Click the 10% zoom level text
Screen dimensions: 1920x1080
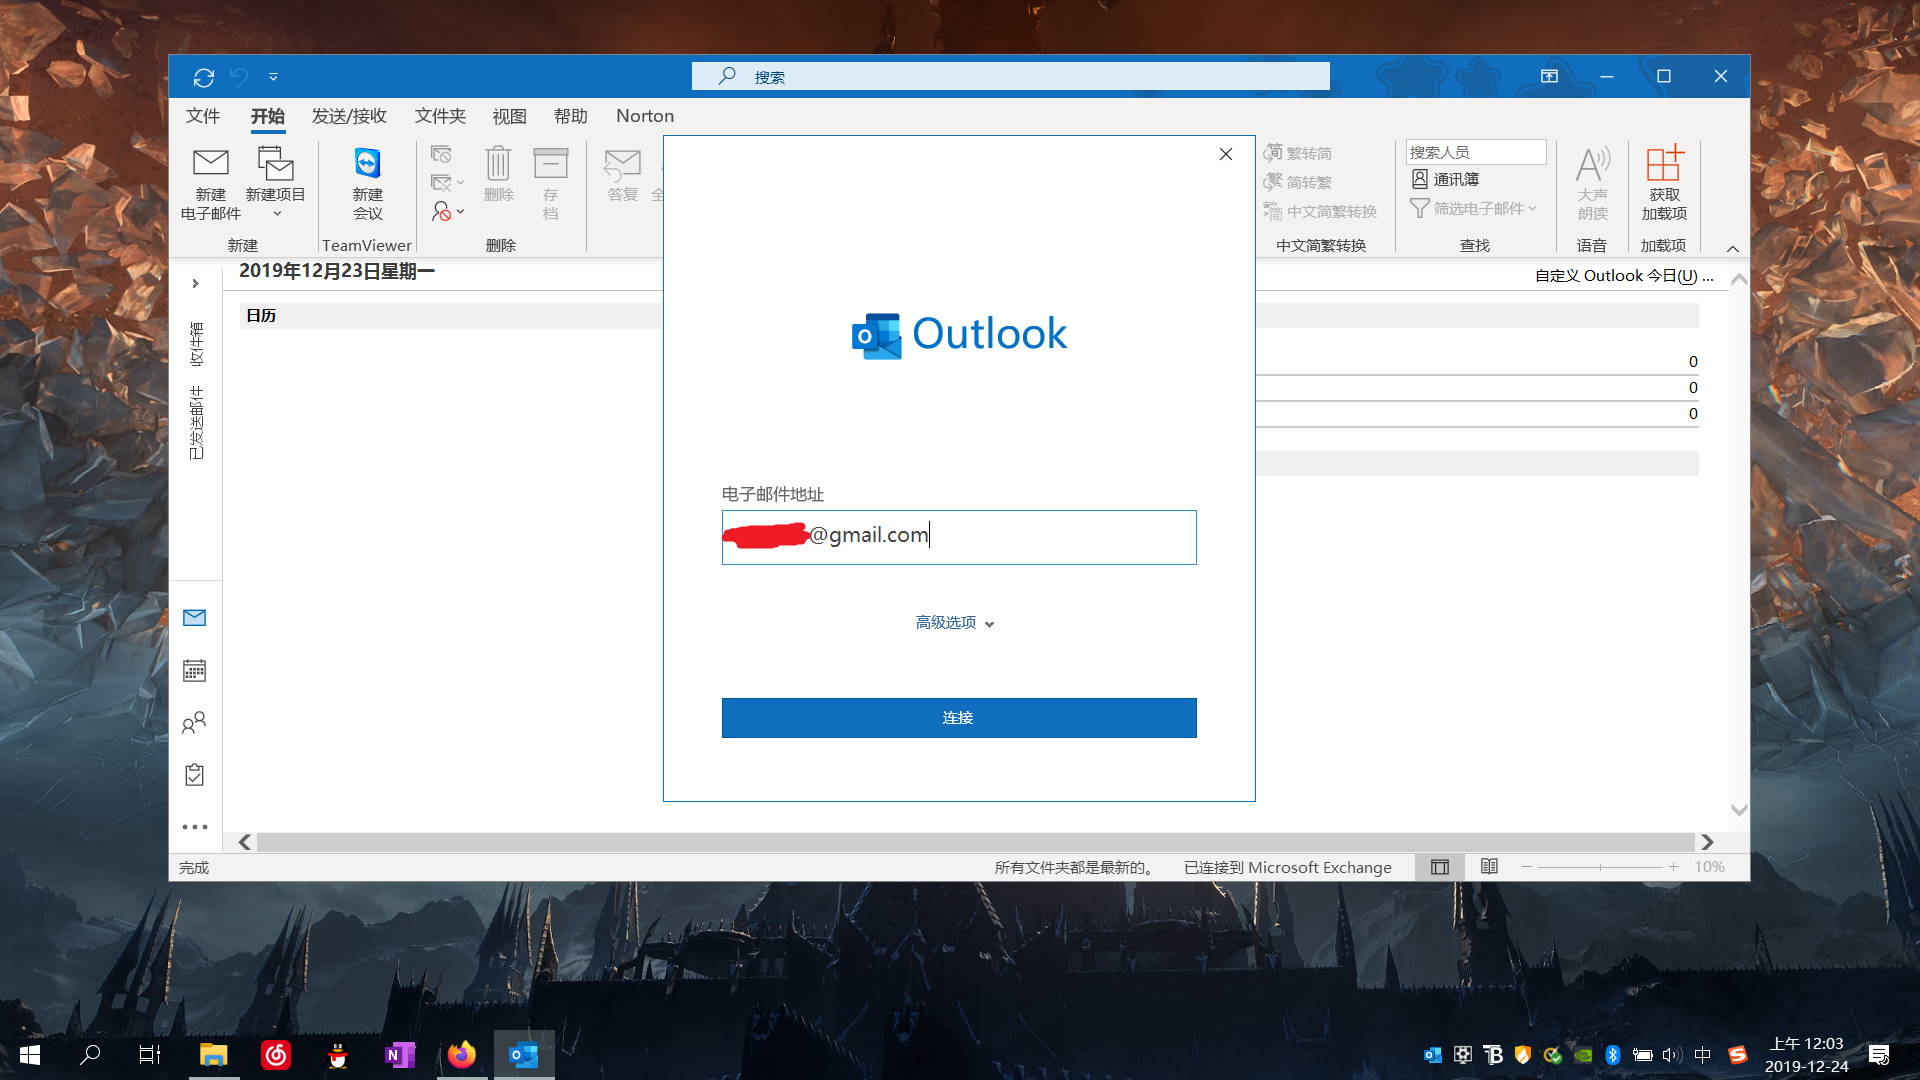click(x=1709, y=867)
